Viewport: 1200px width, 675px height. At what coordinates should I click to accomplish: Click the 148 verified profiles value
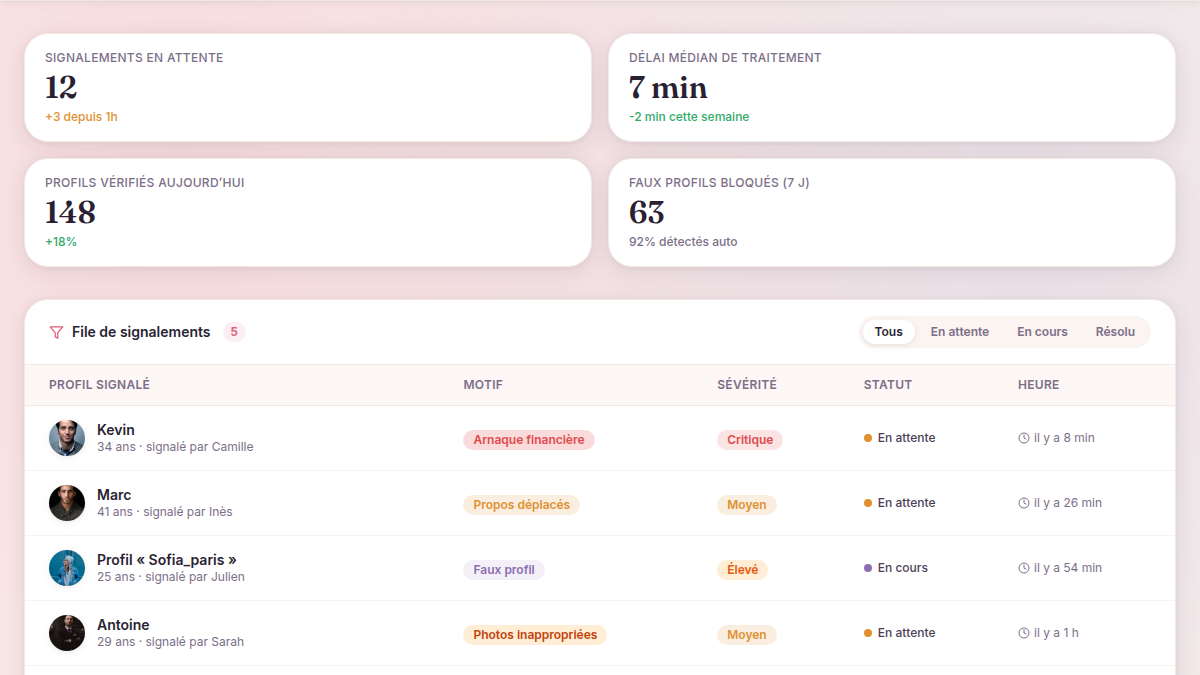pos(70,213)
